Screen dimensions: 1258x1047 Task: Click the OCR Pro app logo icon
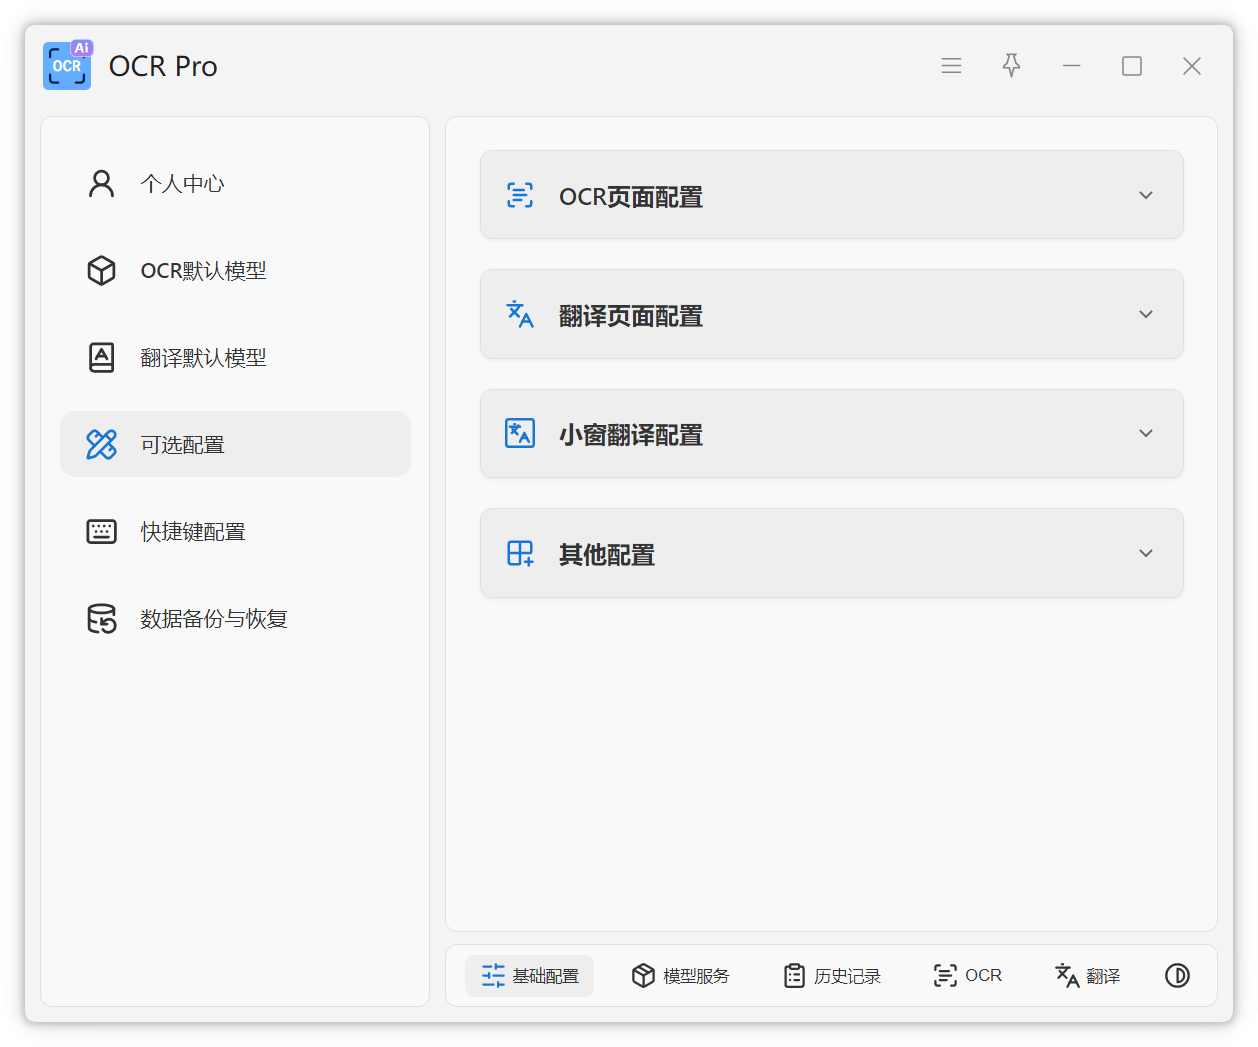[67, 66]
